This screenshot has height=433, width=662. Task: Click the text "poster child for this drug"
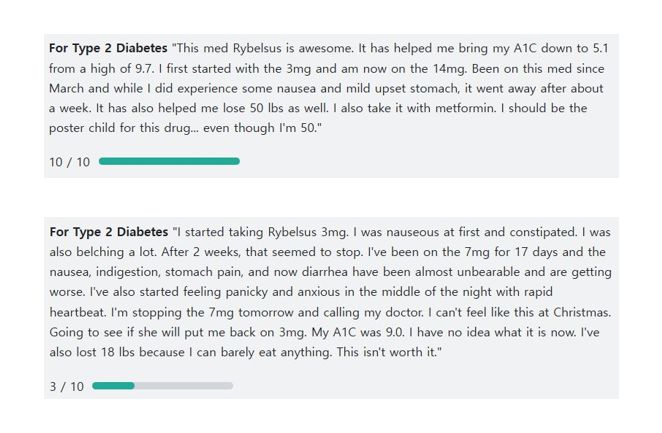[119, 128]
